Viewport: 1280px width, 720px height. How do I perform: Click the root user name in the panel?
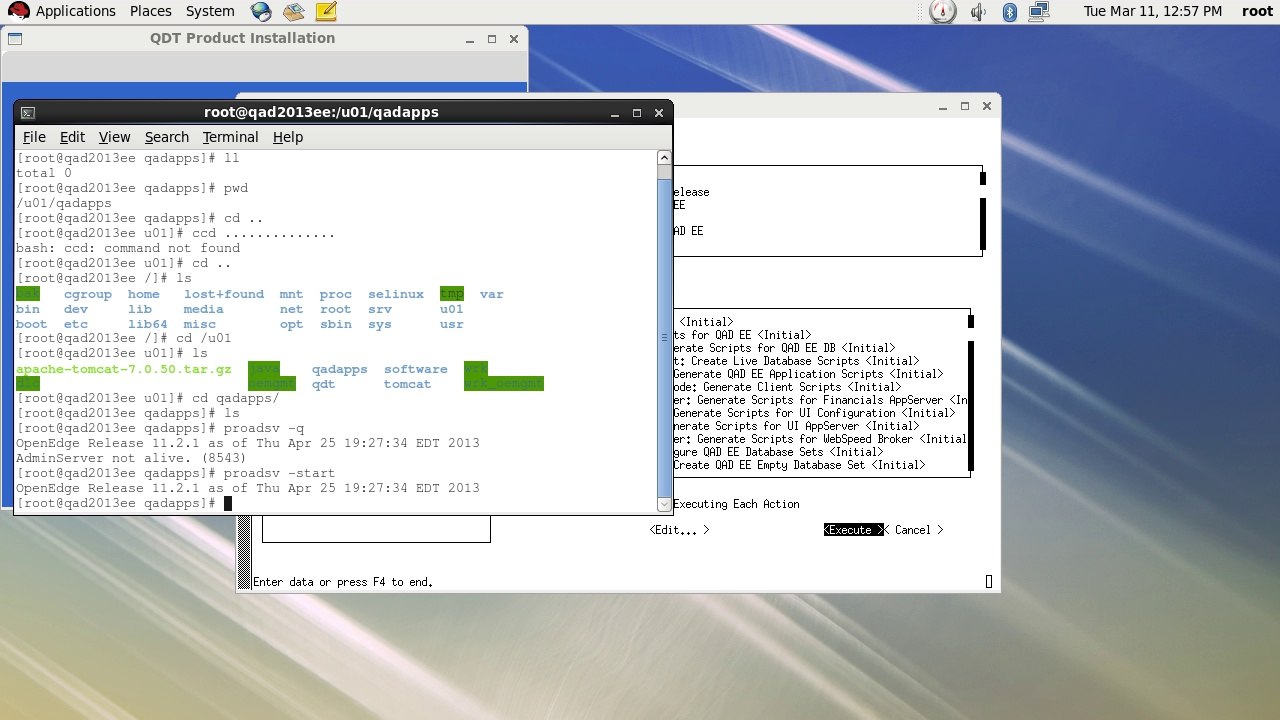tap(1257, 11)
